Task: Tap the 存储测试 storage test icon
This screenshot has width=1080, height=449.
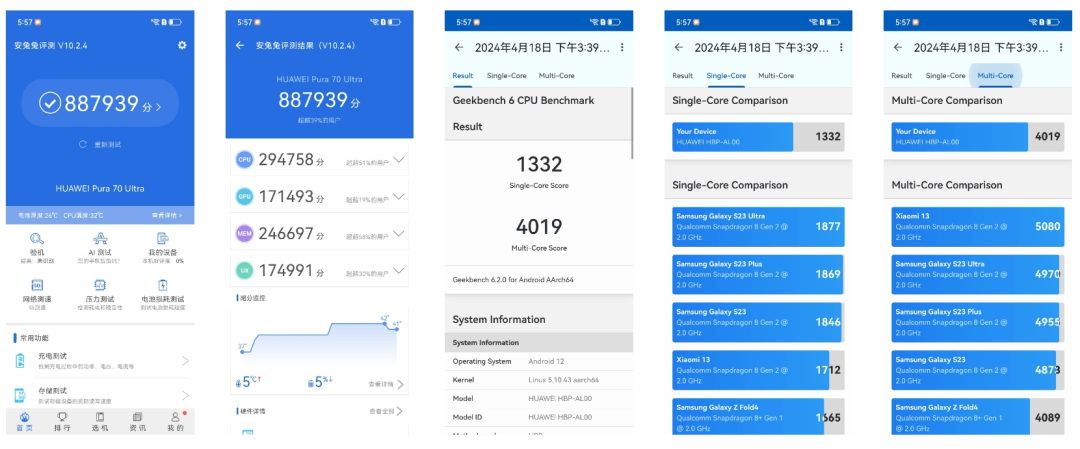Action: point(20,395)
